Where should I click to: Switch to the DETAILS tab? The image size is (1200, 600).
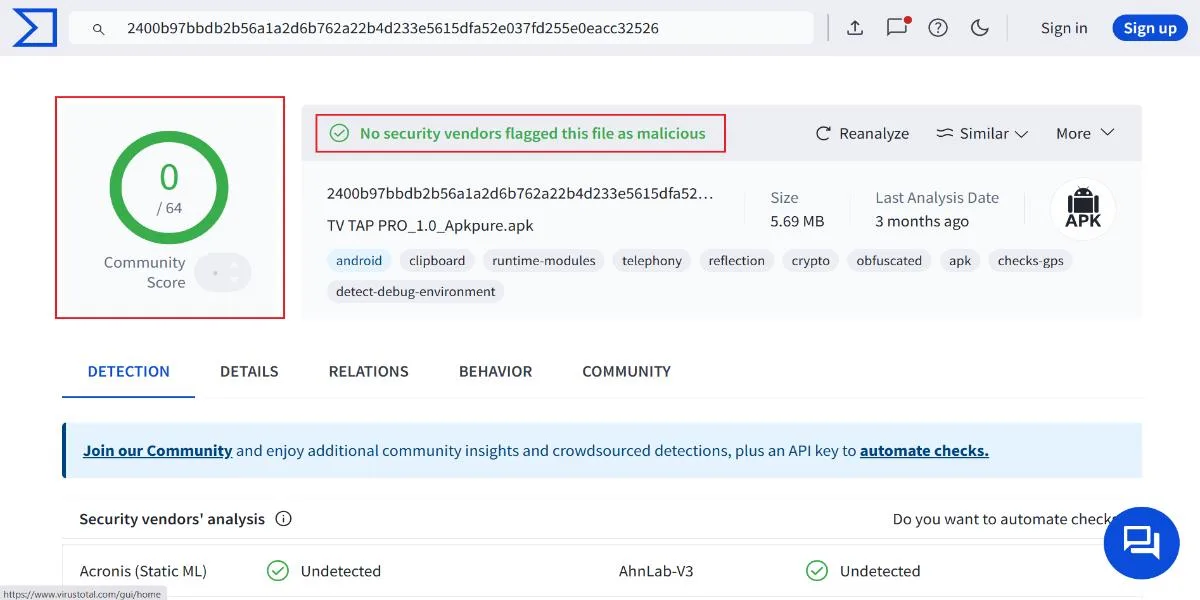tap(249, 371)
